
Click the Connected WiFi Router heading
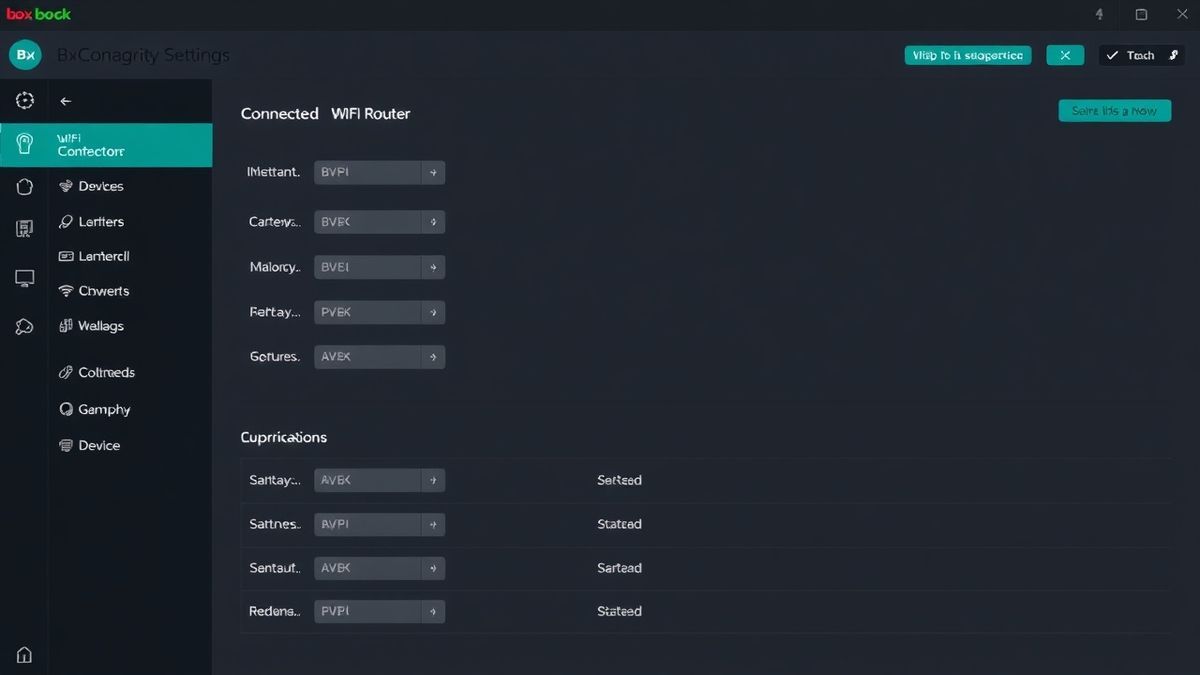click(326, 114)
